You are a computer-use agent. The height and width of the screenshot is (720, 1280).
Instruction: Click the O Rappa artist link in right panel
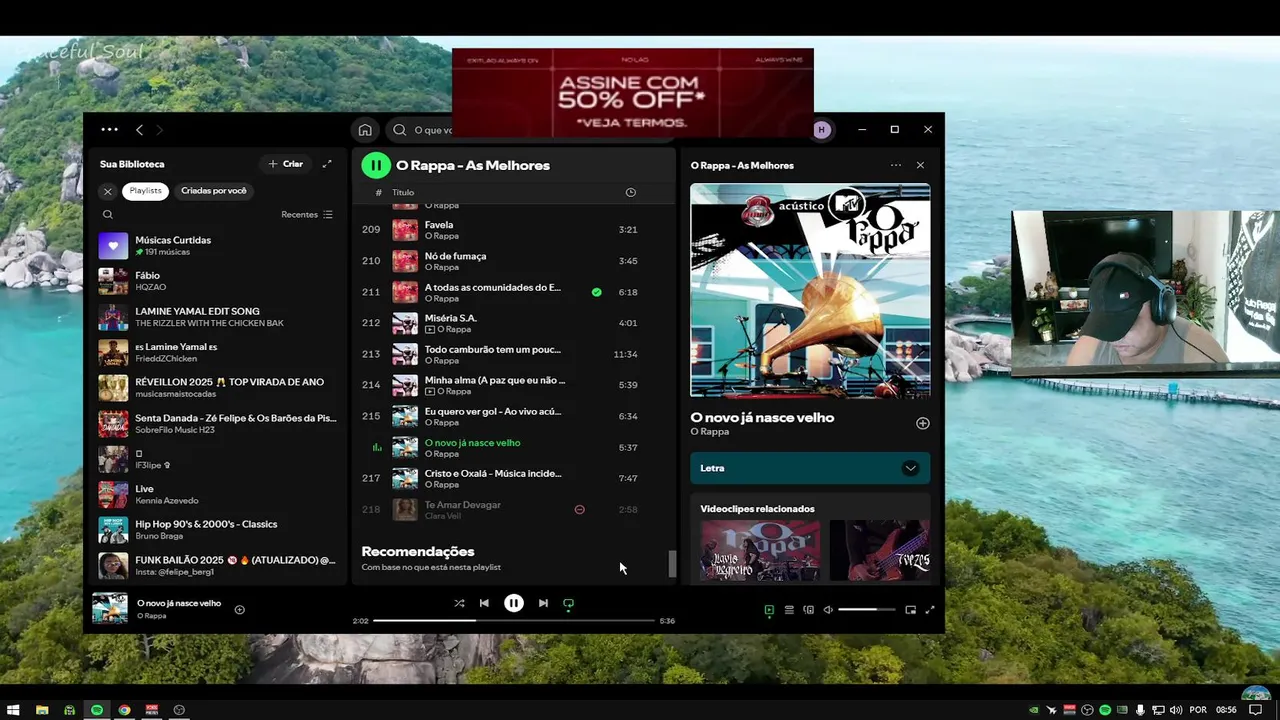pyautogui.click(x=709, y=432)
